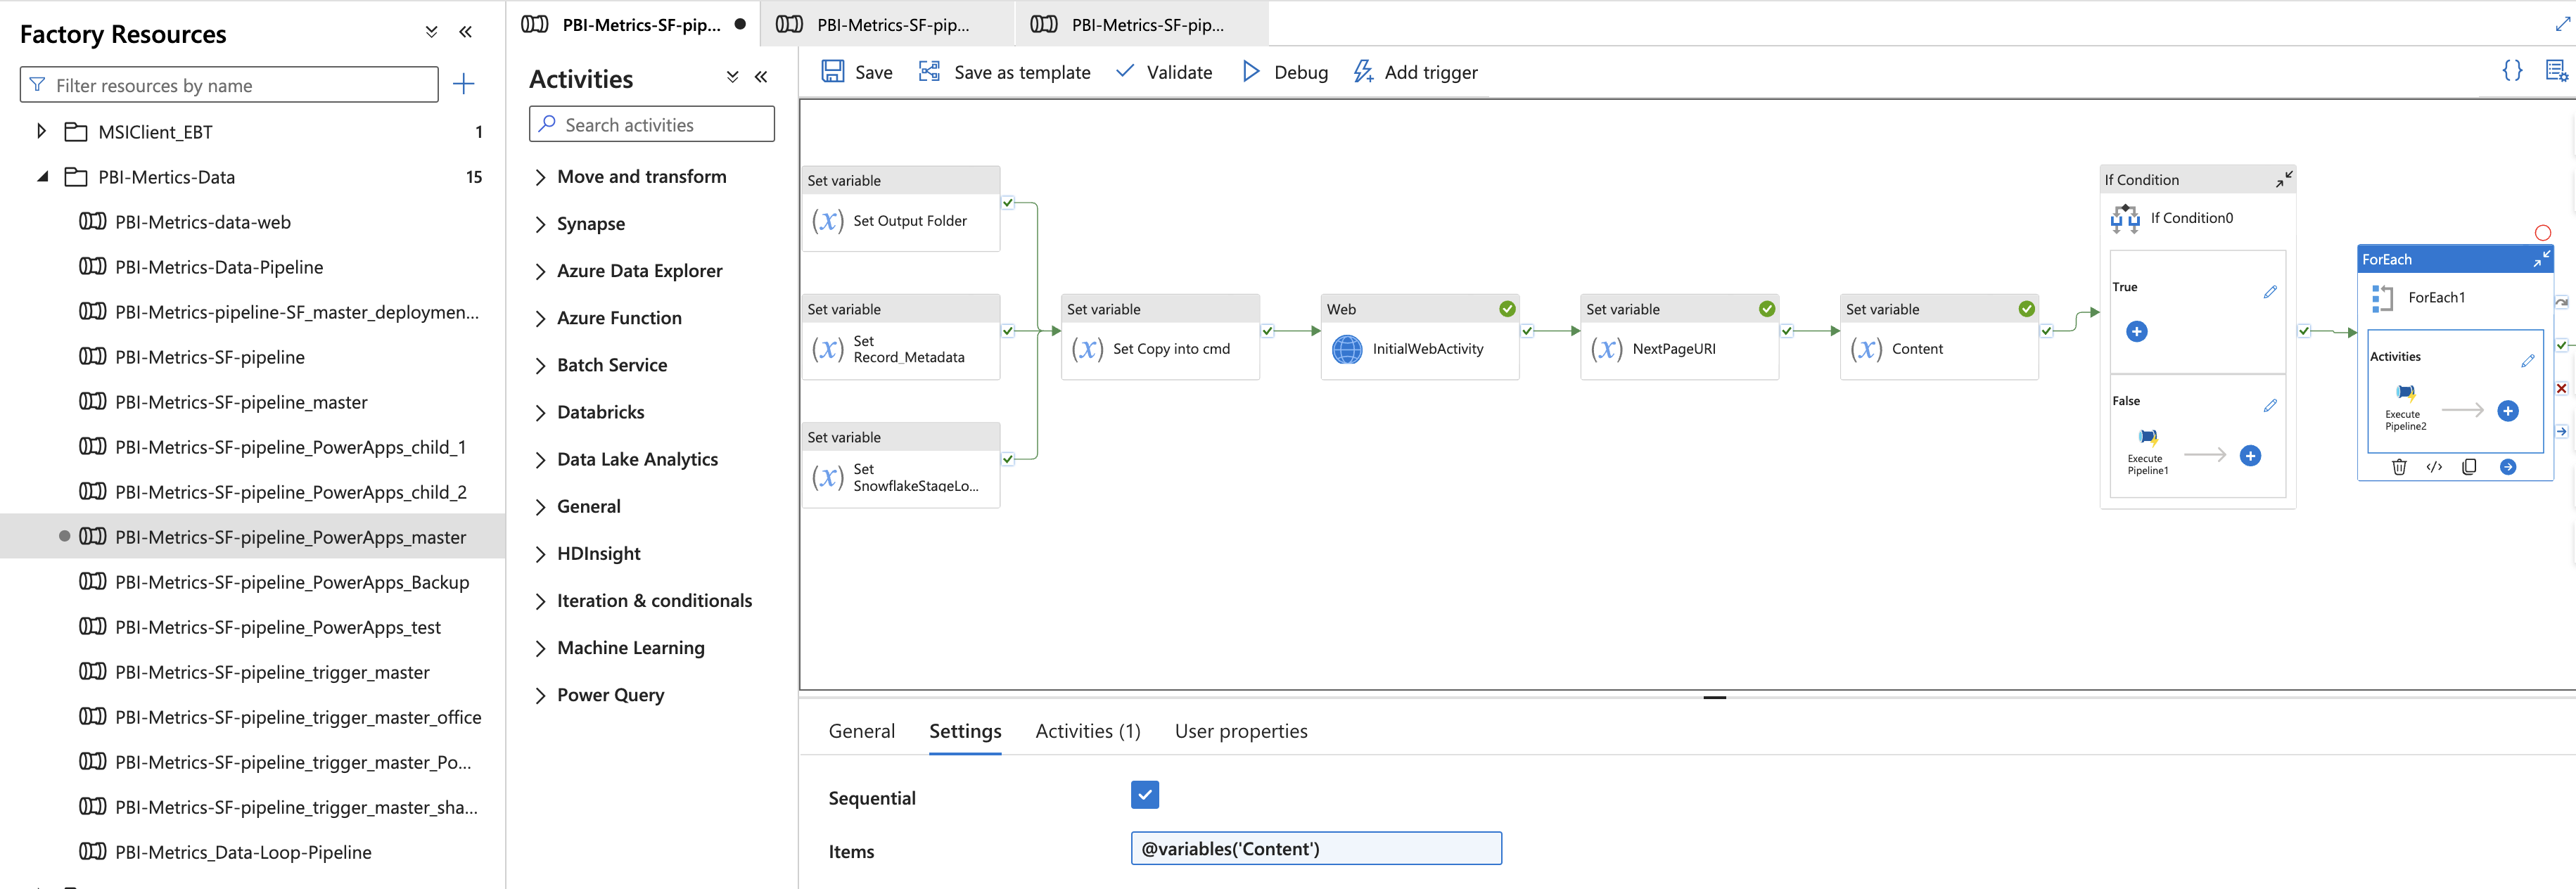The height and width of the screenshot is (889, 2576).
Task: Click the Search activities field
Action: pos(652,124)
